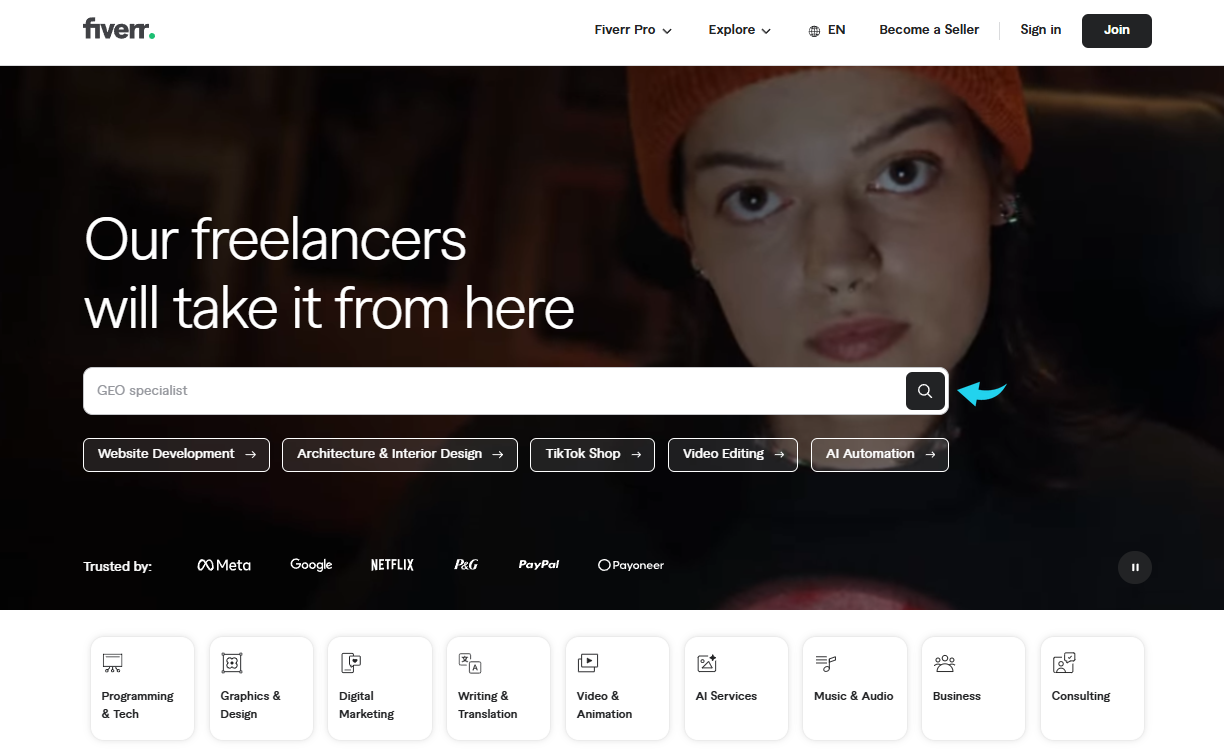The height and width of the screenshot is (754, 1224).
Task: Open Graphics & Design category card
Action: [x=261, y=688]
